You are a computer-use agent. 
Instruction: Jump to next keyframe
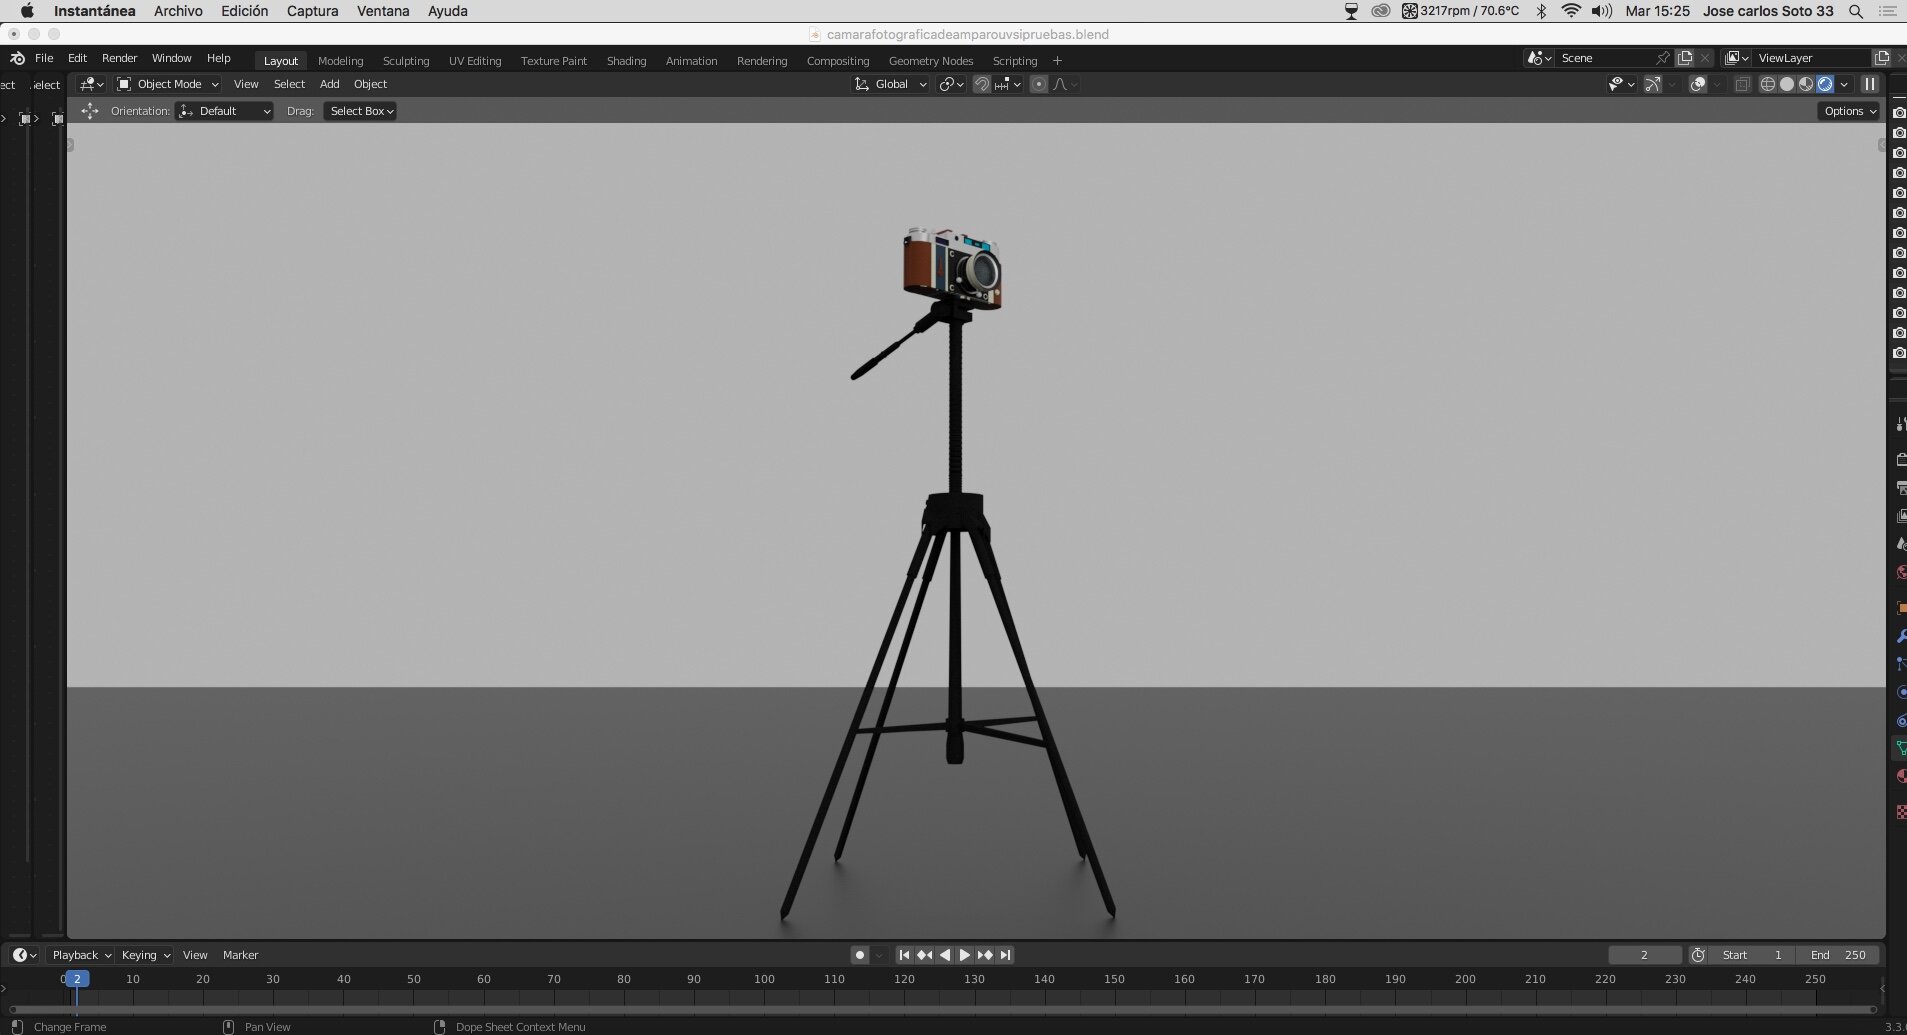point(985,955)
